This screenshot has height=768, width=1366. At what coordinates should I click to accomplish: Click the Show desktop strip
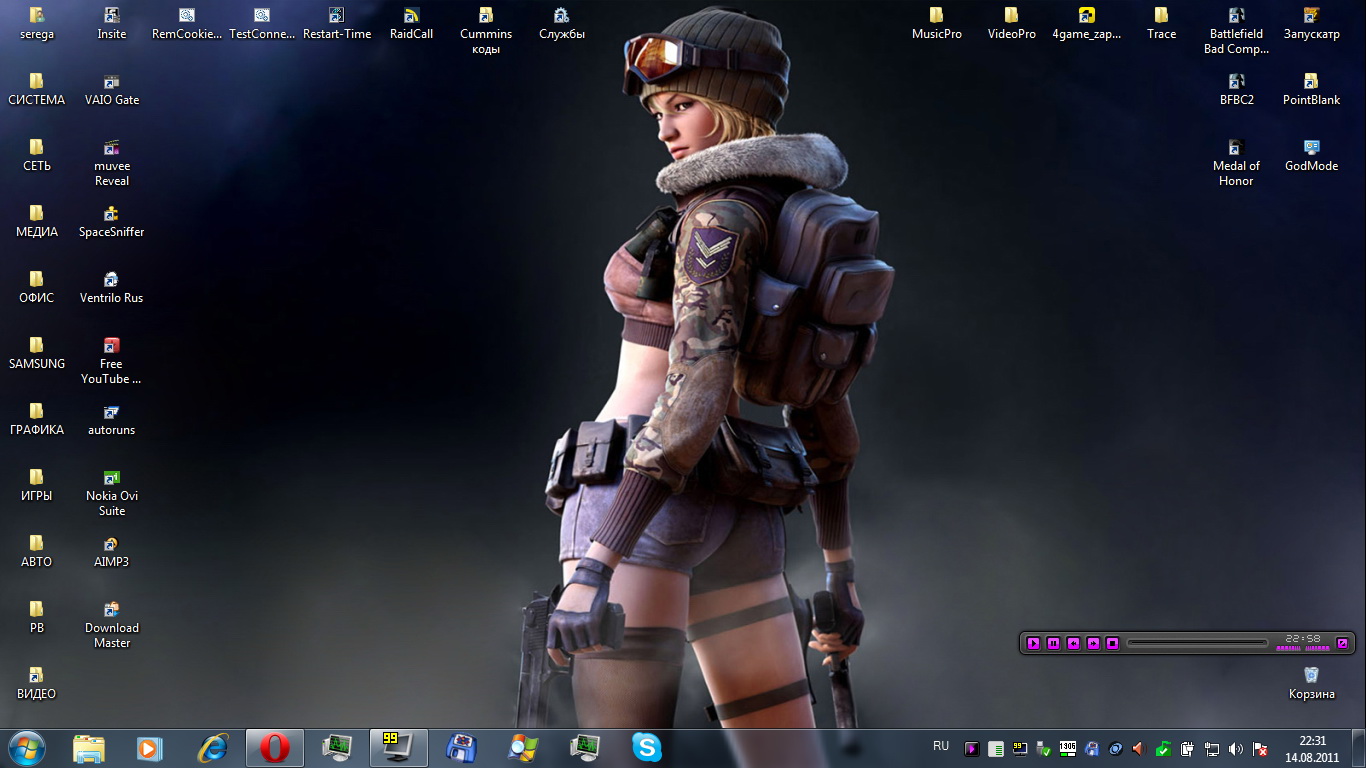(x=1358, y=748)
